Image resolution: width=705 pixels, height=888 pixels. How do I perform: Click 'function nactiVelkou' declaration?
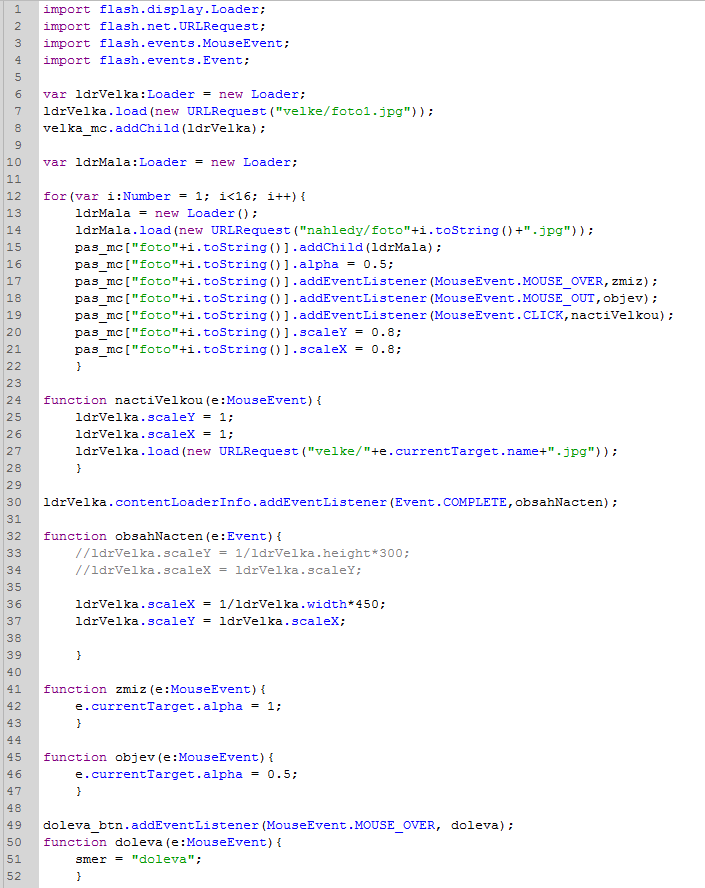pyautogui.click(x=123, y=400)
